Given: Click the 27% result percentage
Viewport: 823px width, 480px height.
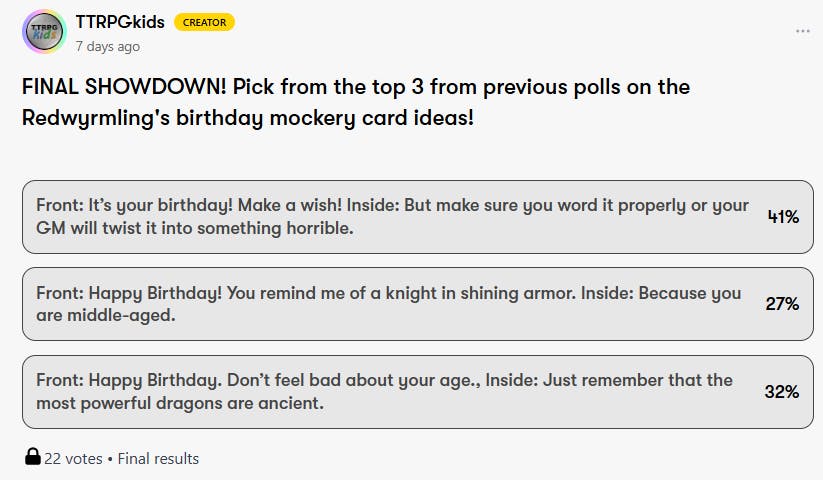Looking at the screenshot, I should [x=782, y=304].
